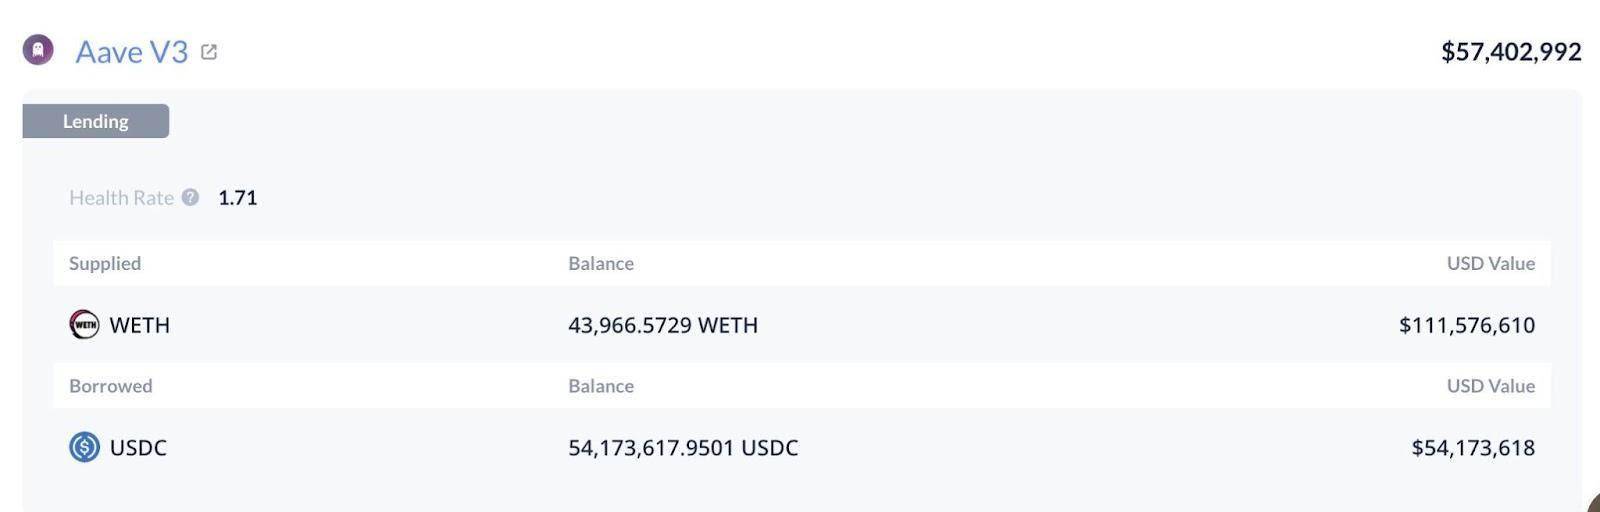
Task: Click the 1.71 health rate value
Action: tap(237, 198)
